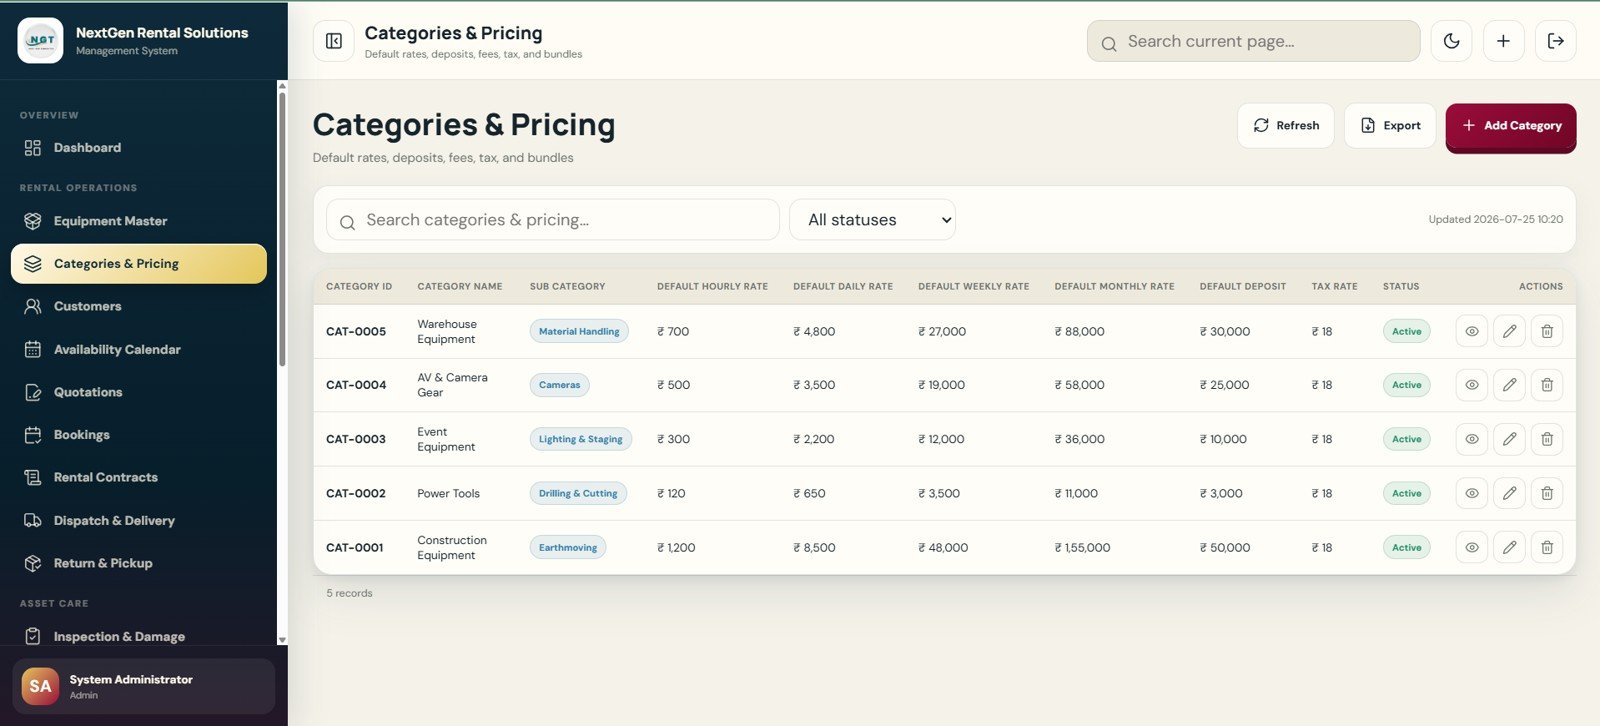This screenshot has width=1600, height=726.
Task: Click the Updated 2026-07-25 10:20 timestamp
Action: [1495, 219]
